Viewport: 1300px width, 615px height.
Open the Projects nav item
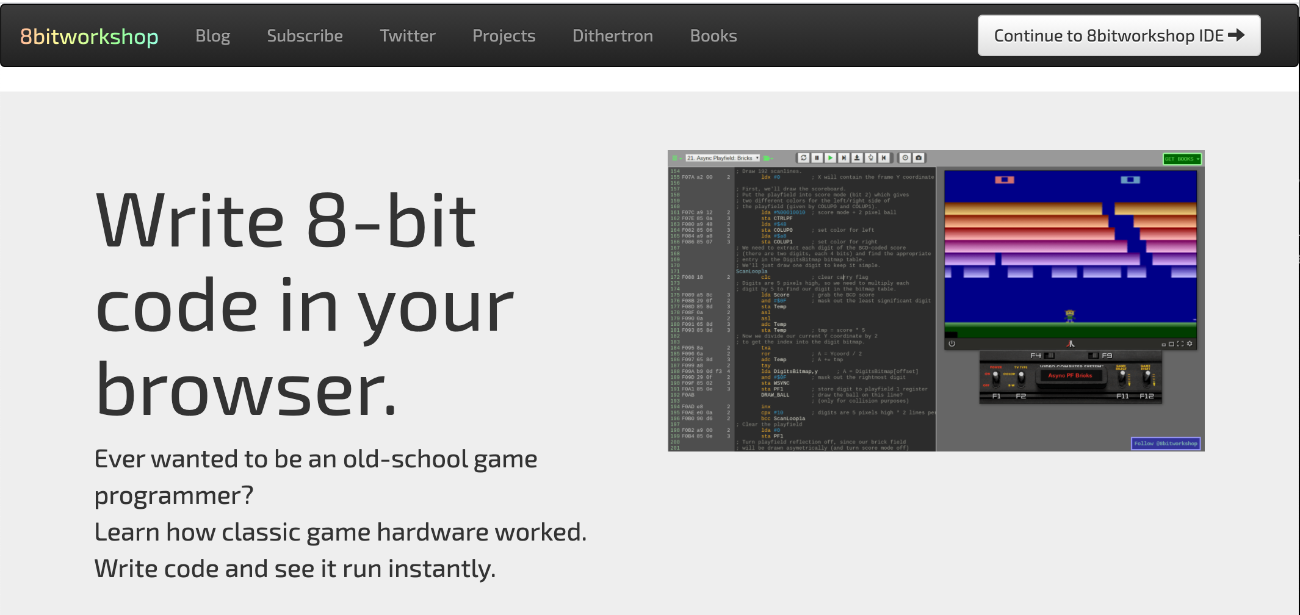click(x=504, y=36)
